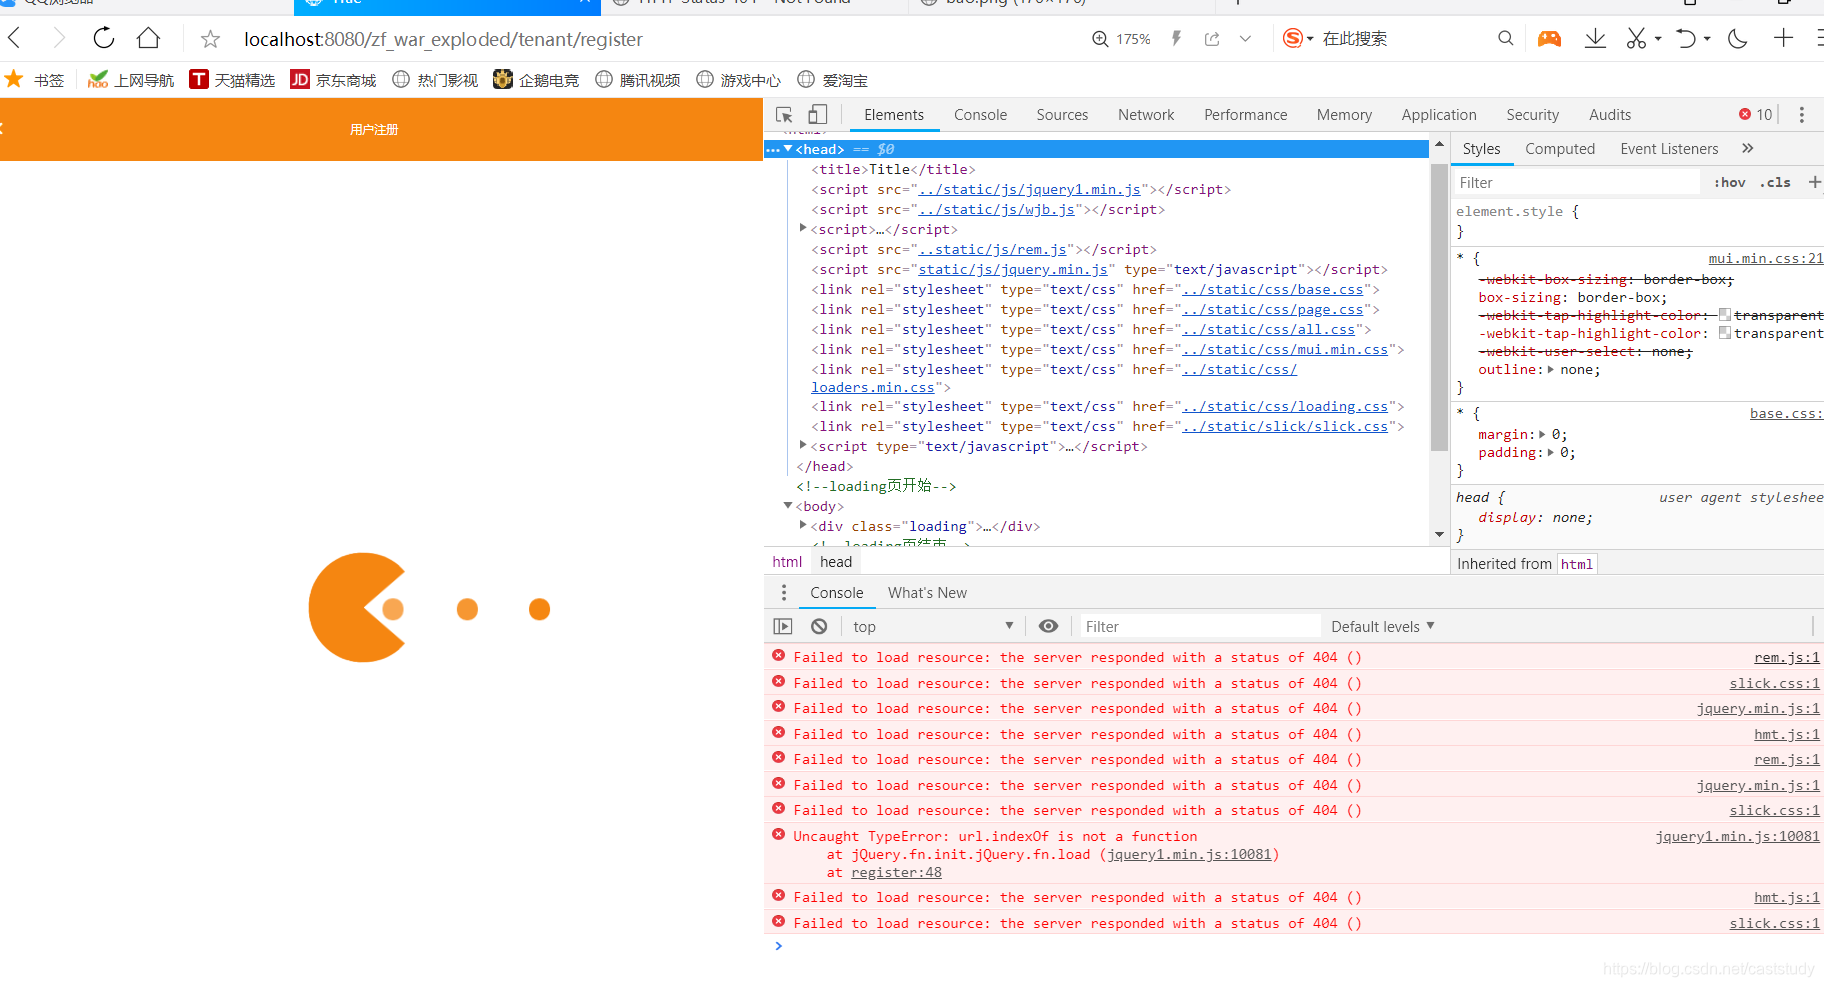Open the 热门影视 bookmark
This screenshot has height=987, width=1824.
(x=435, y=80)
